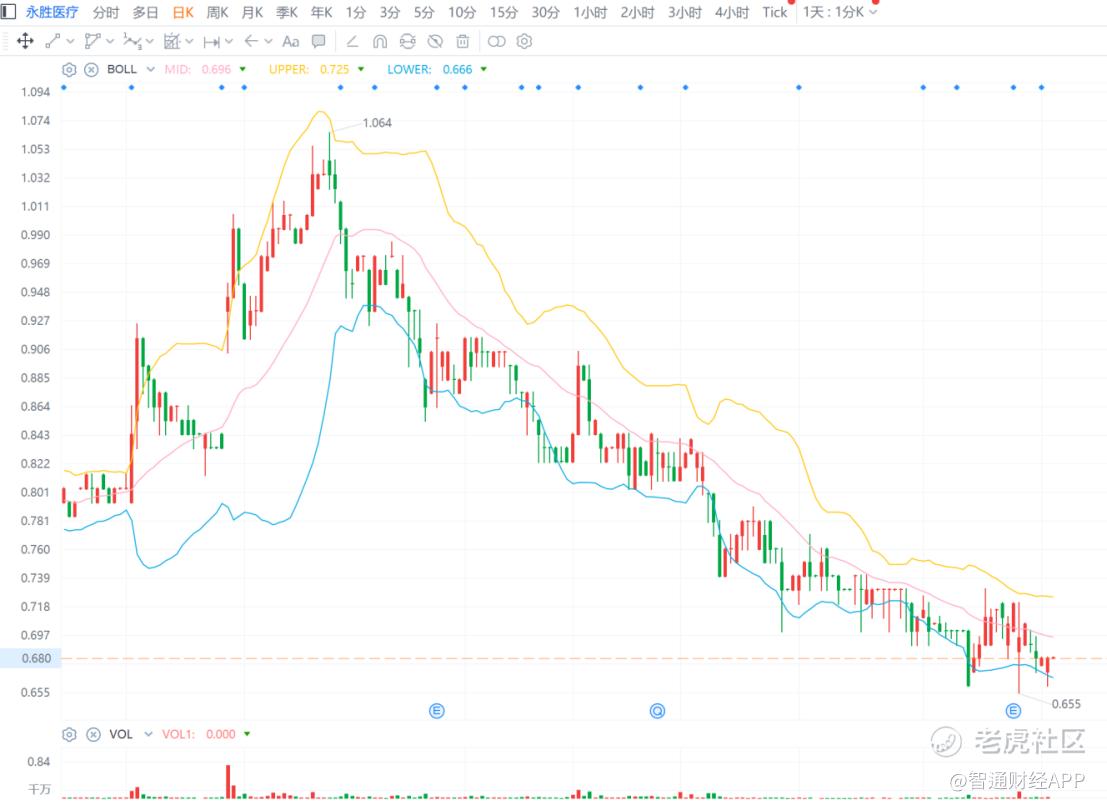
Task: Delete all drawings with trash icon
Action: coord(462,41)
